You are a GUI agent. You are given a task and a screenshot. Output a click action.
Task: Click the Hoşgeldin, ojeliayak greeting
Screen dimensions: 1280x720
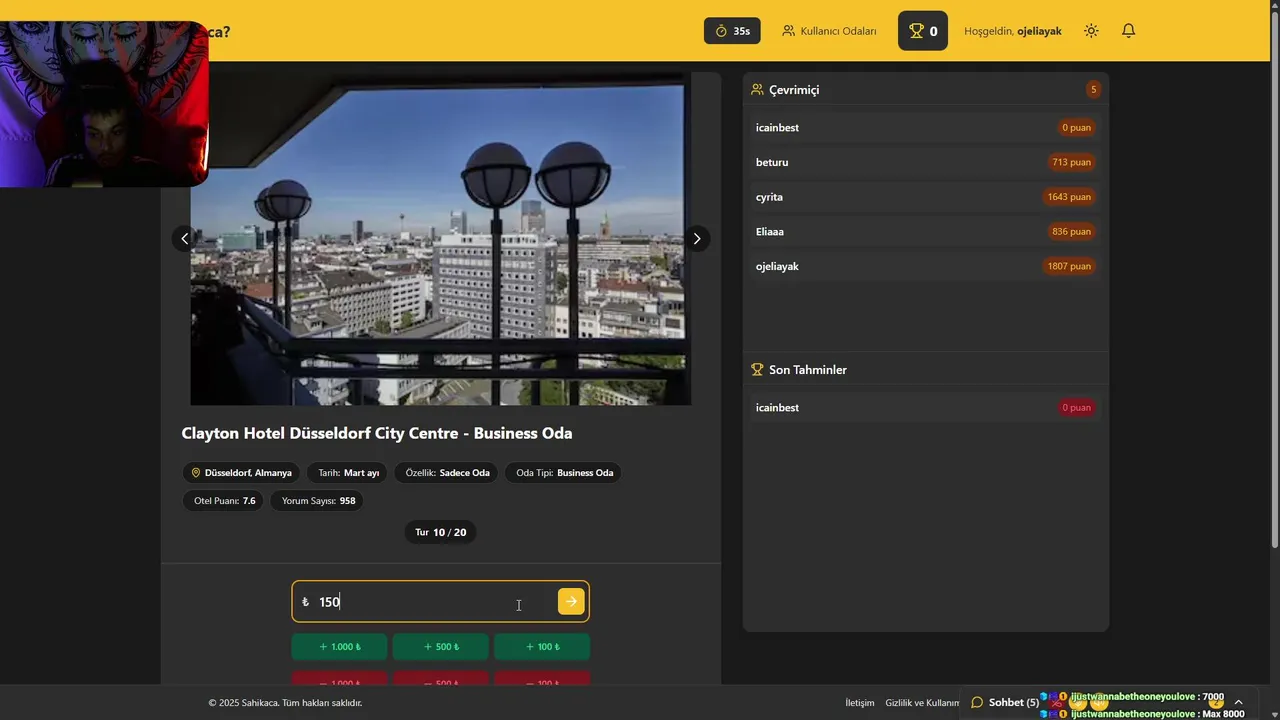click(x=1012, y=31)
